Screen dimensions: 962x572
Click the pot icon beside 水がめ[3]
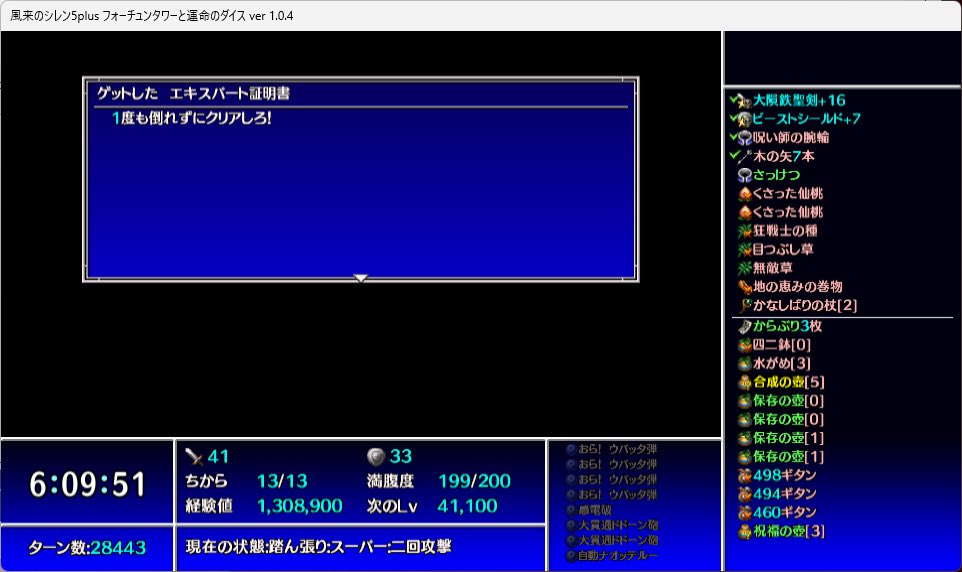coord(744,364)
